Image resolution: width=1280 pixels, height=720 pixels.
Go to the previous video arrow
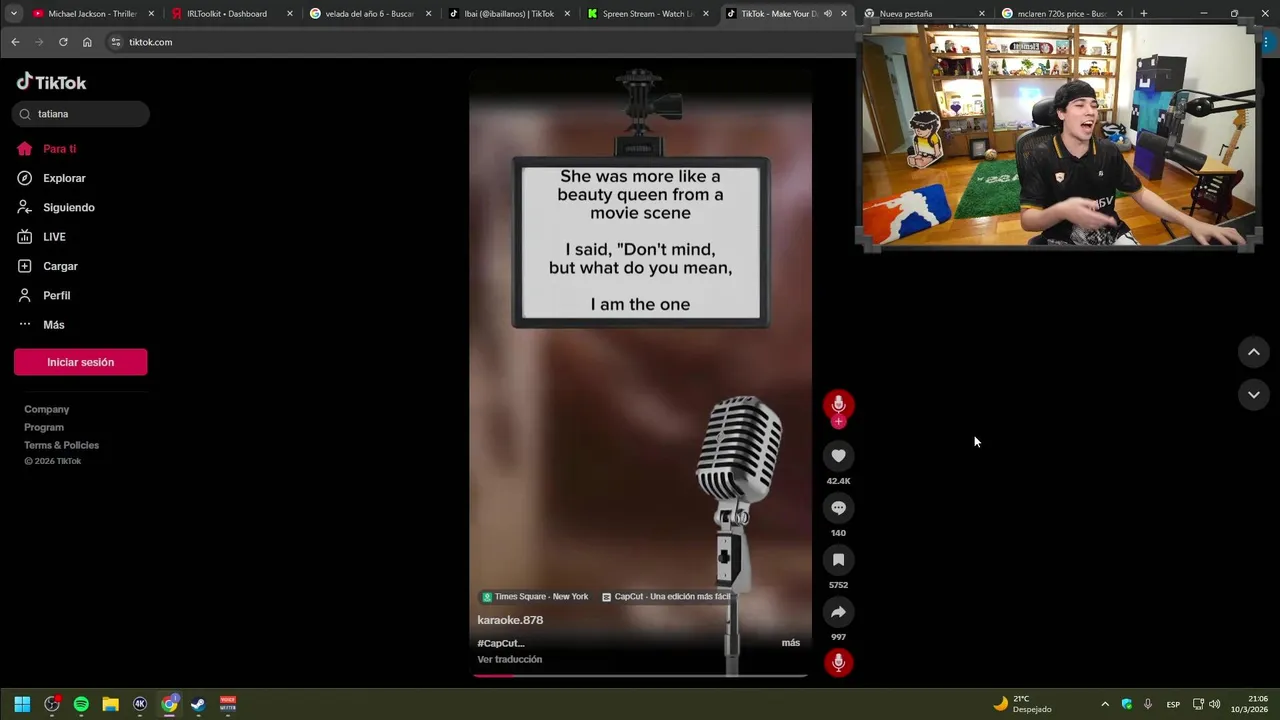coord(1253,352)
